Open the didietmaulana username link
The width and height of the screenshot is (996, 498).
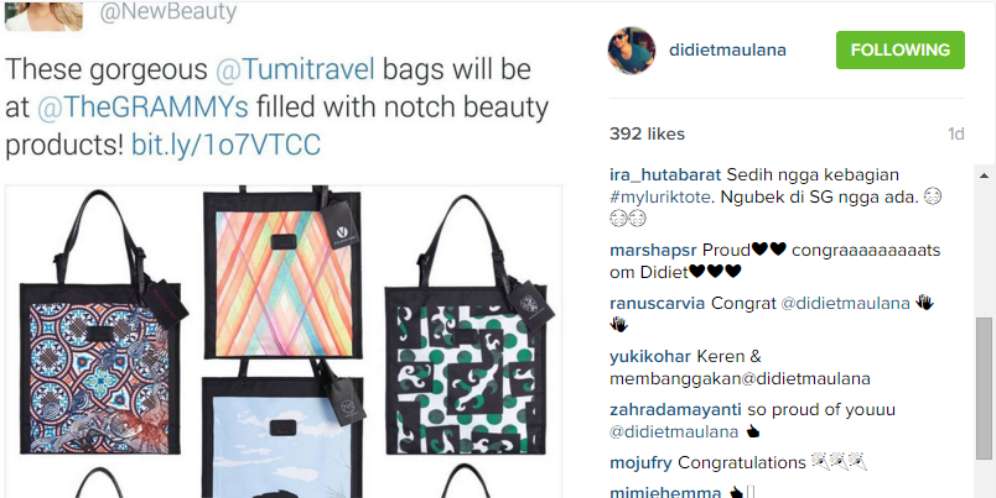727,50
